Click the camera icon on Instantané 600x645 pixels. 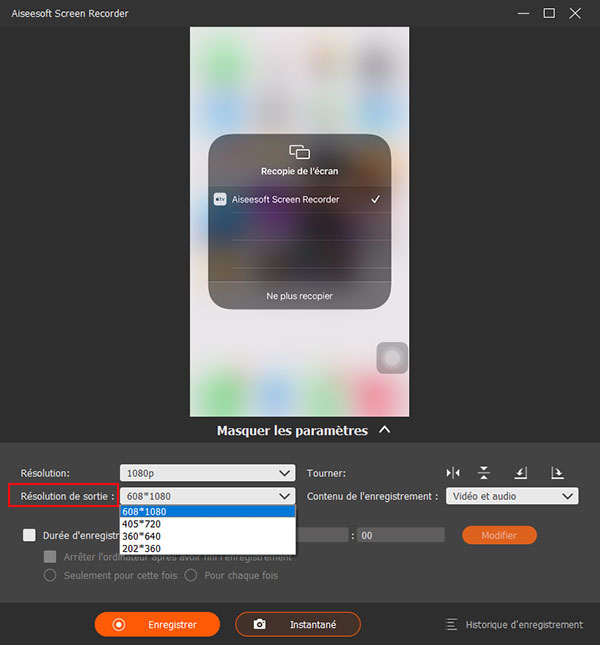click(x=260, y=624)
